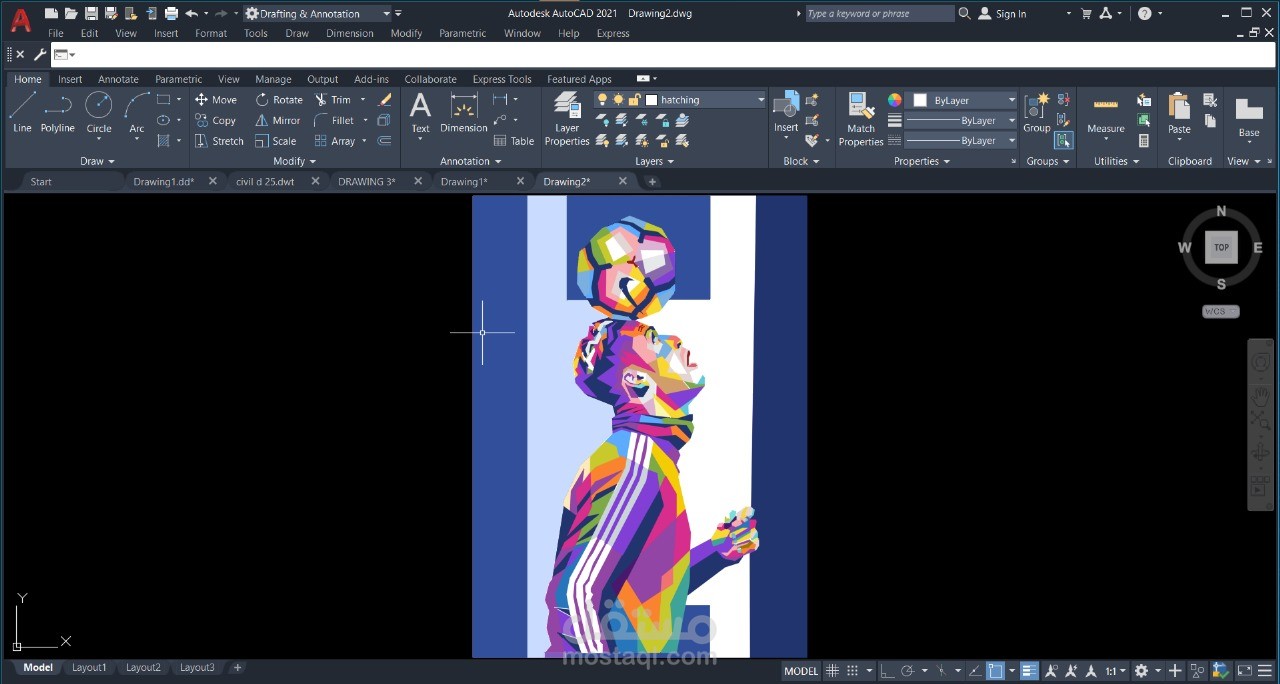Switch to the Annotate ribbon tab
This screenshot has height=684, width=1280.
[x=118, y=79]
